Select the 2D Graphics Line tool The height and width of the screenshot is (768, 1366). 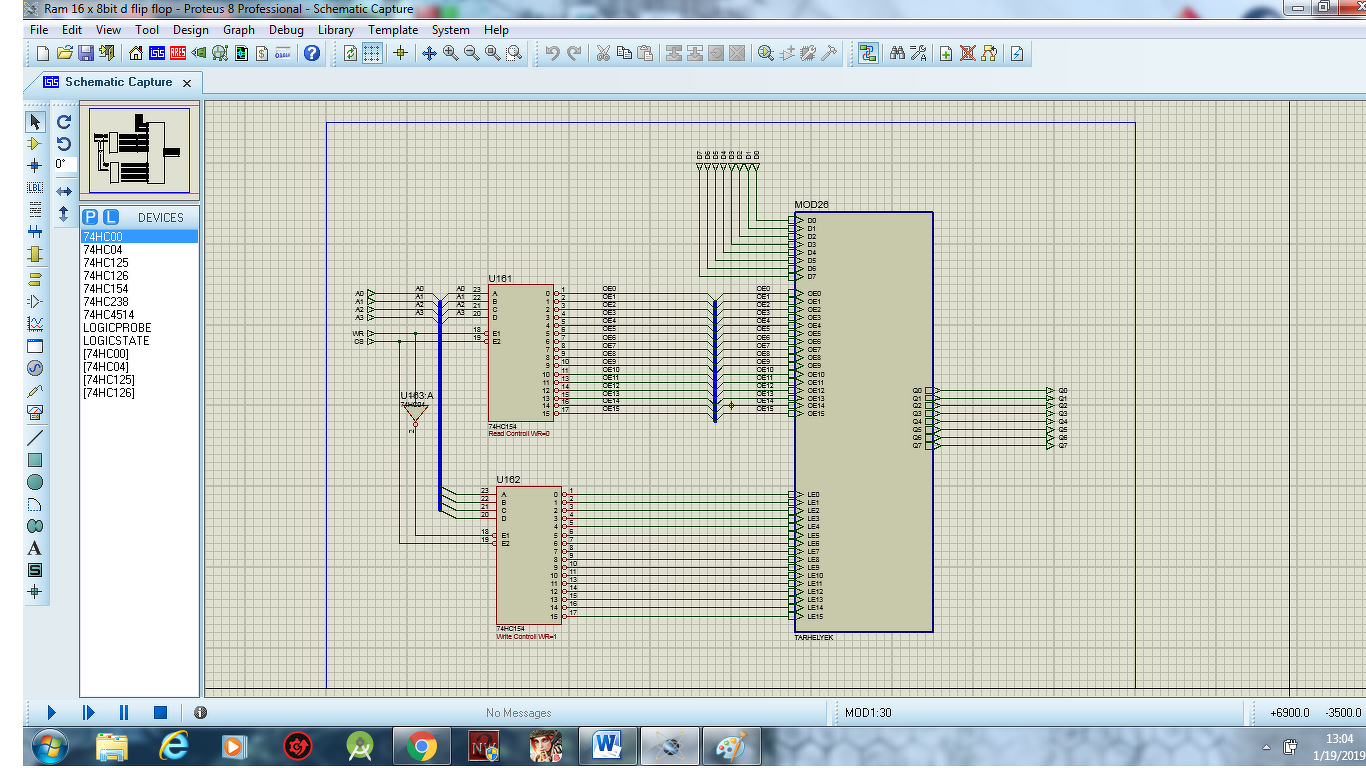pyautogui.click(x=35, y=437)
